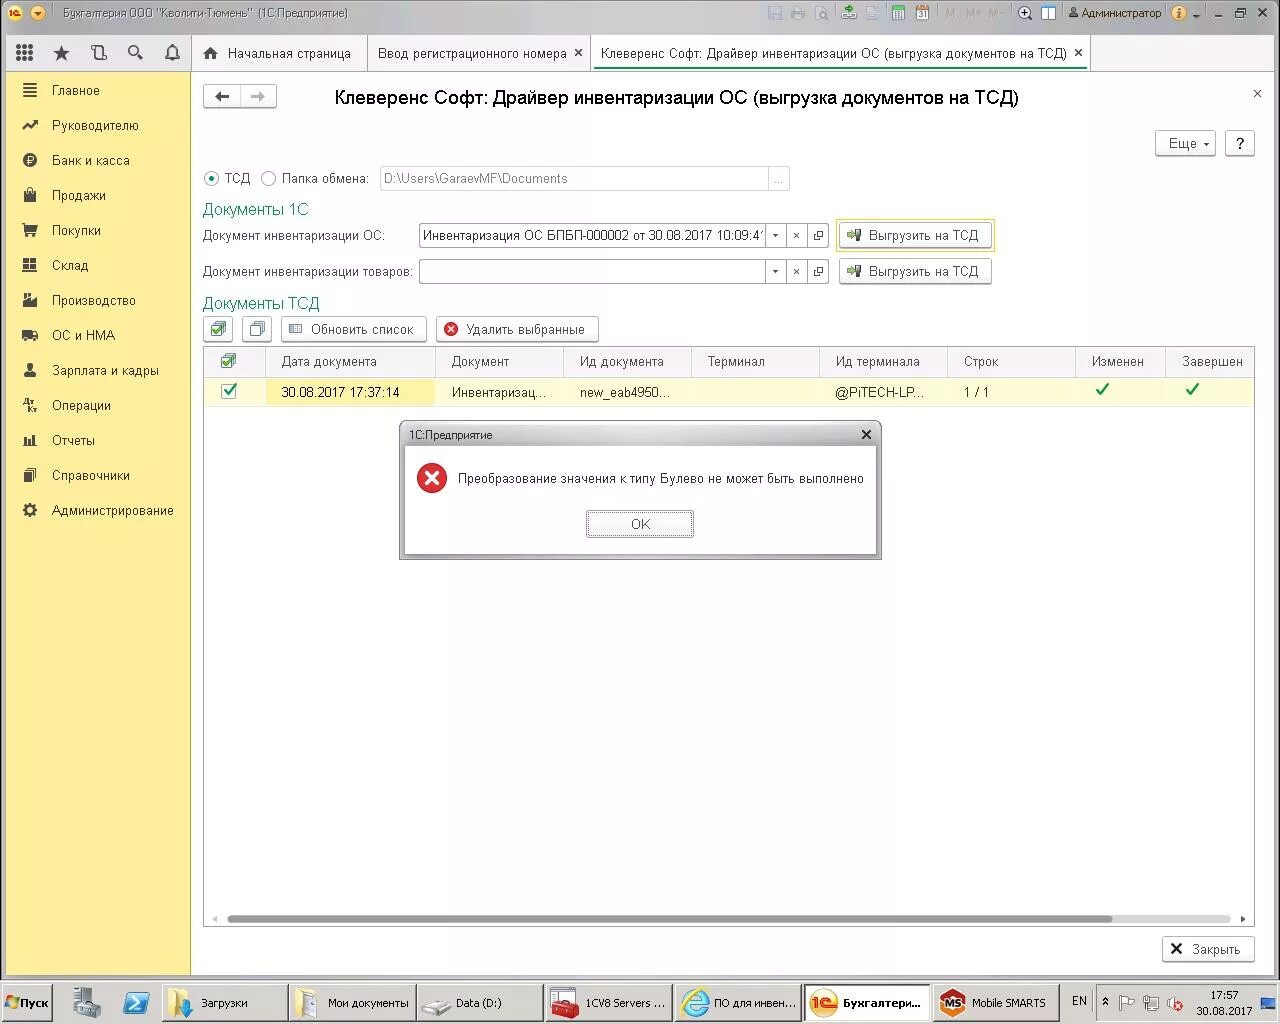Open the selected Документ инвентаризации ОС value

(818, 236)
